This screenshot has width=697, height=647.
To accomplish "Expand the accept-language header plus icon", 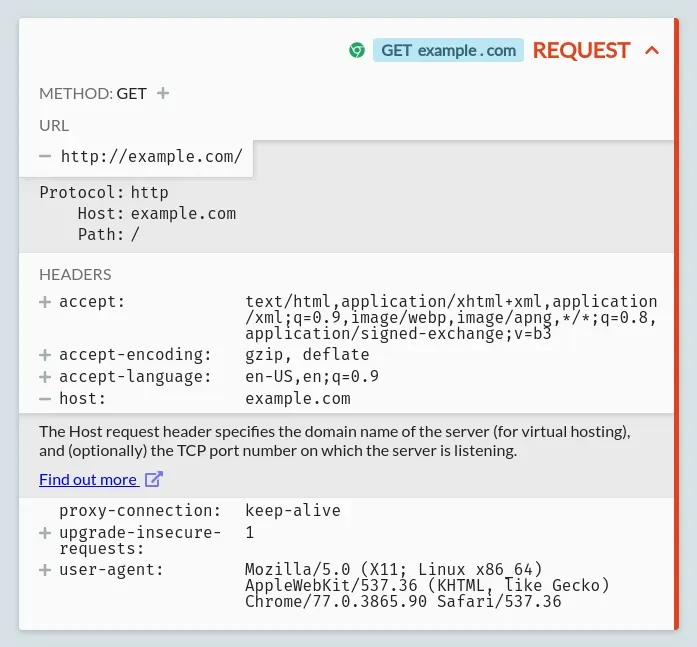I will point(45,377).
